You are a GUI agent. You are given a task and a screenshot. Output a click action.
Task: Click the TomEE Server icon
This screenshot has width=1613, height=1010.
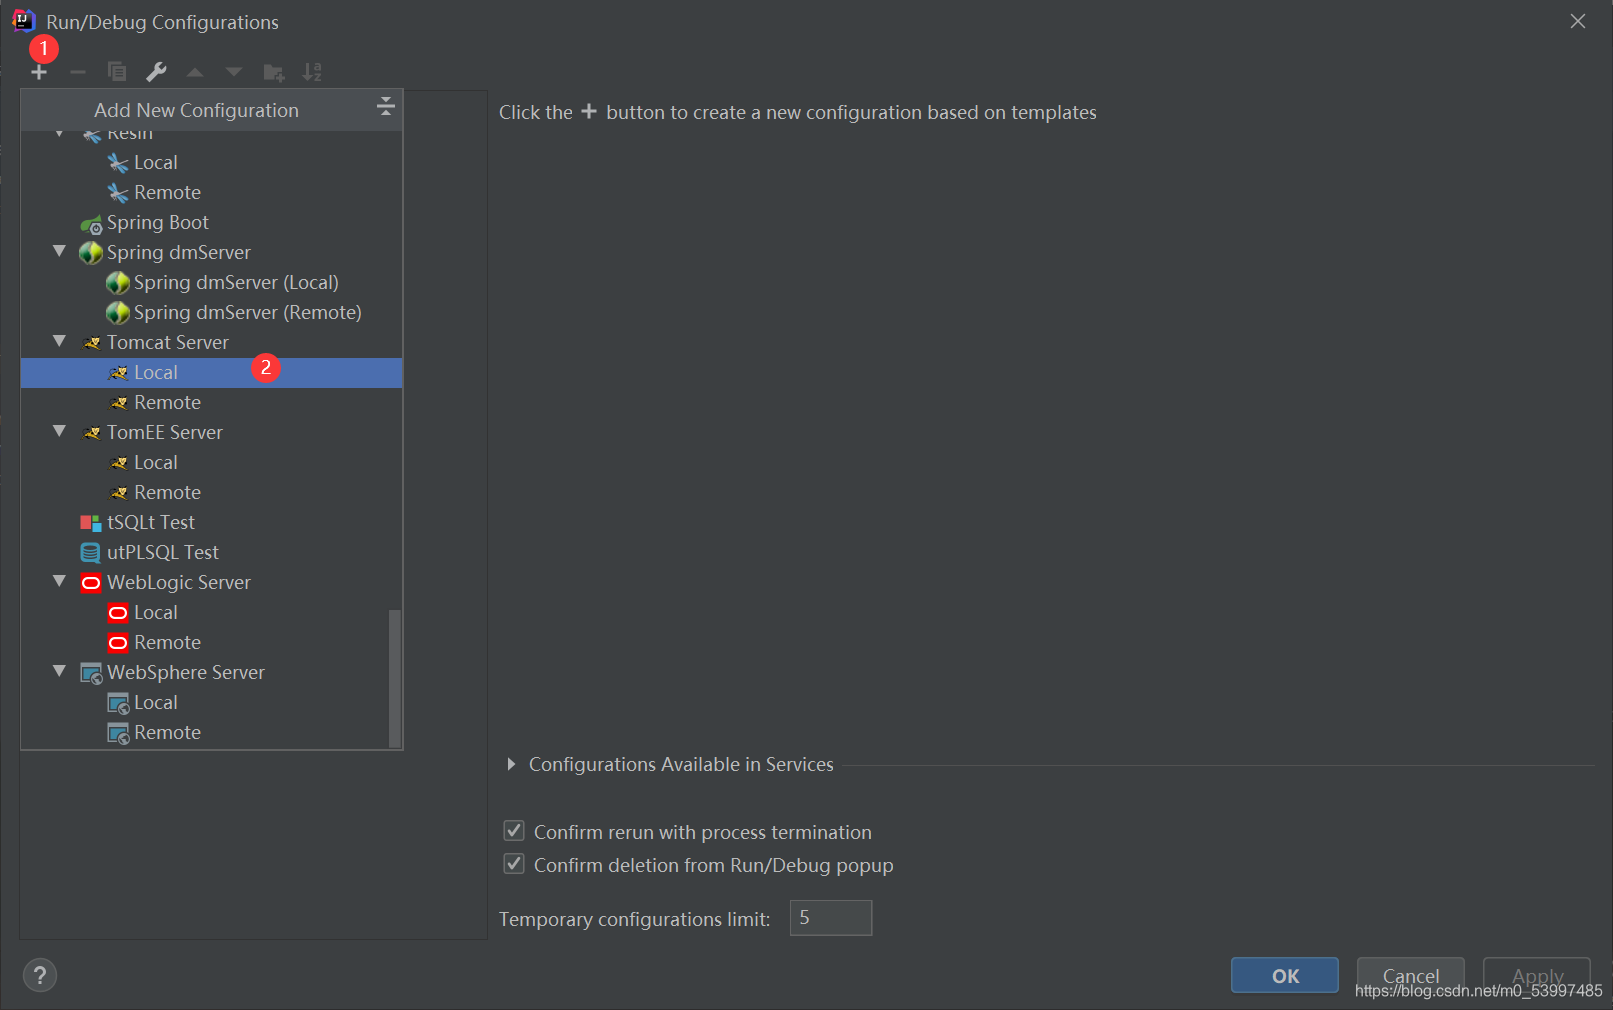point(92,433)
